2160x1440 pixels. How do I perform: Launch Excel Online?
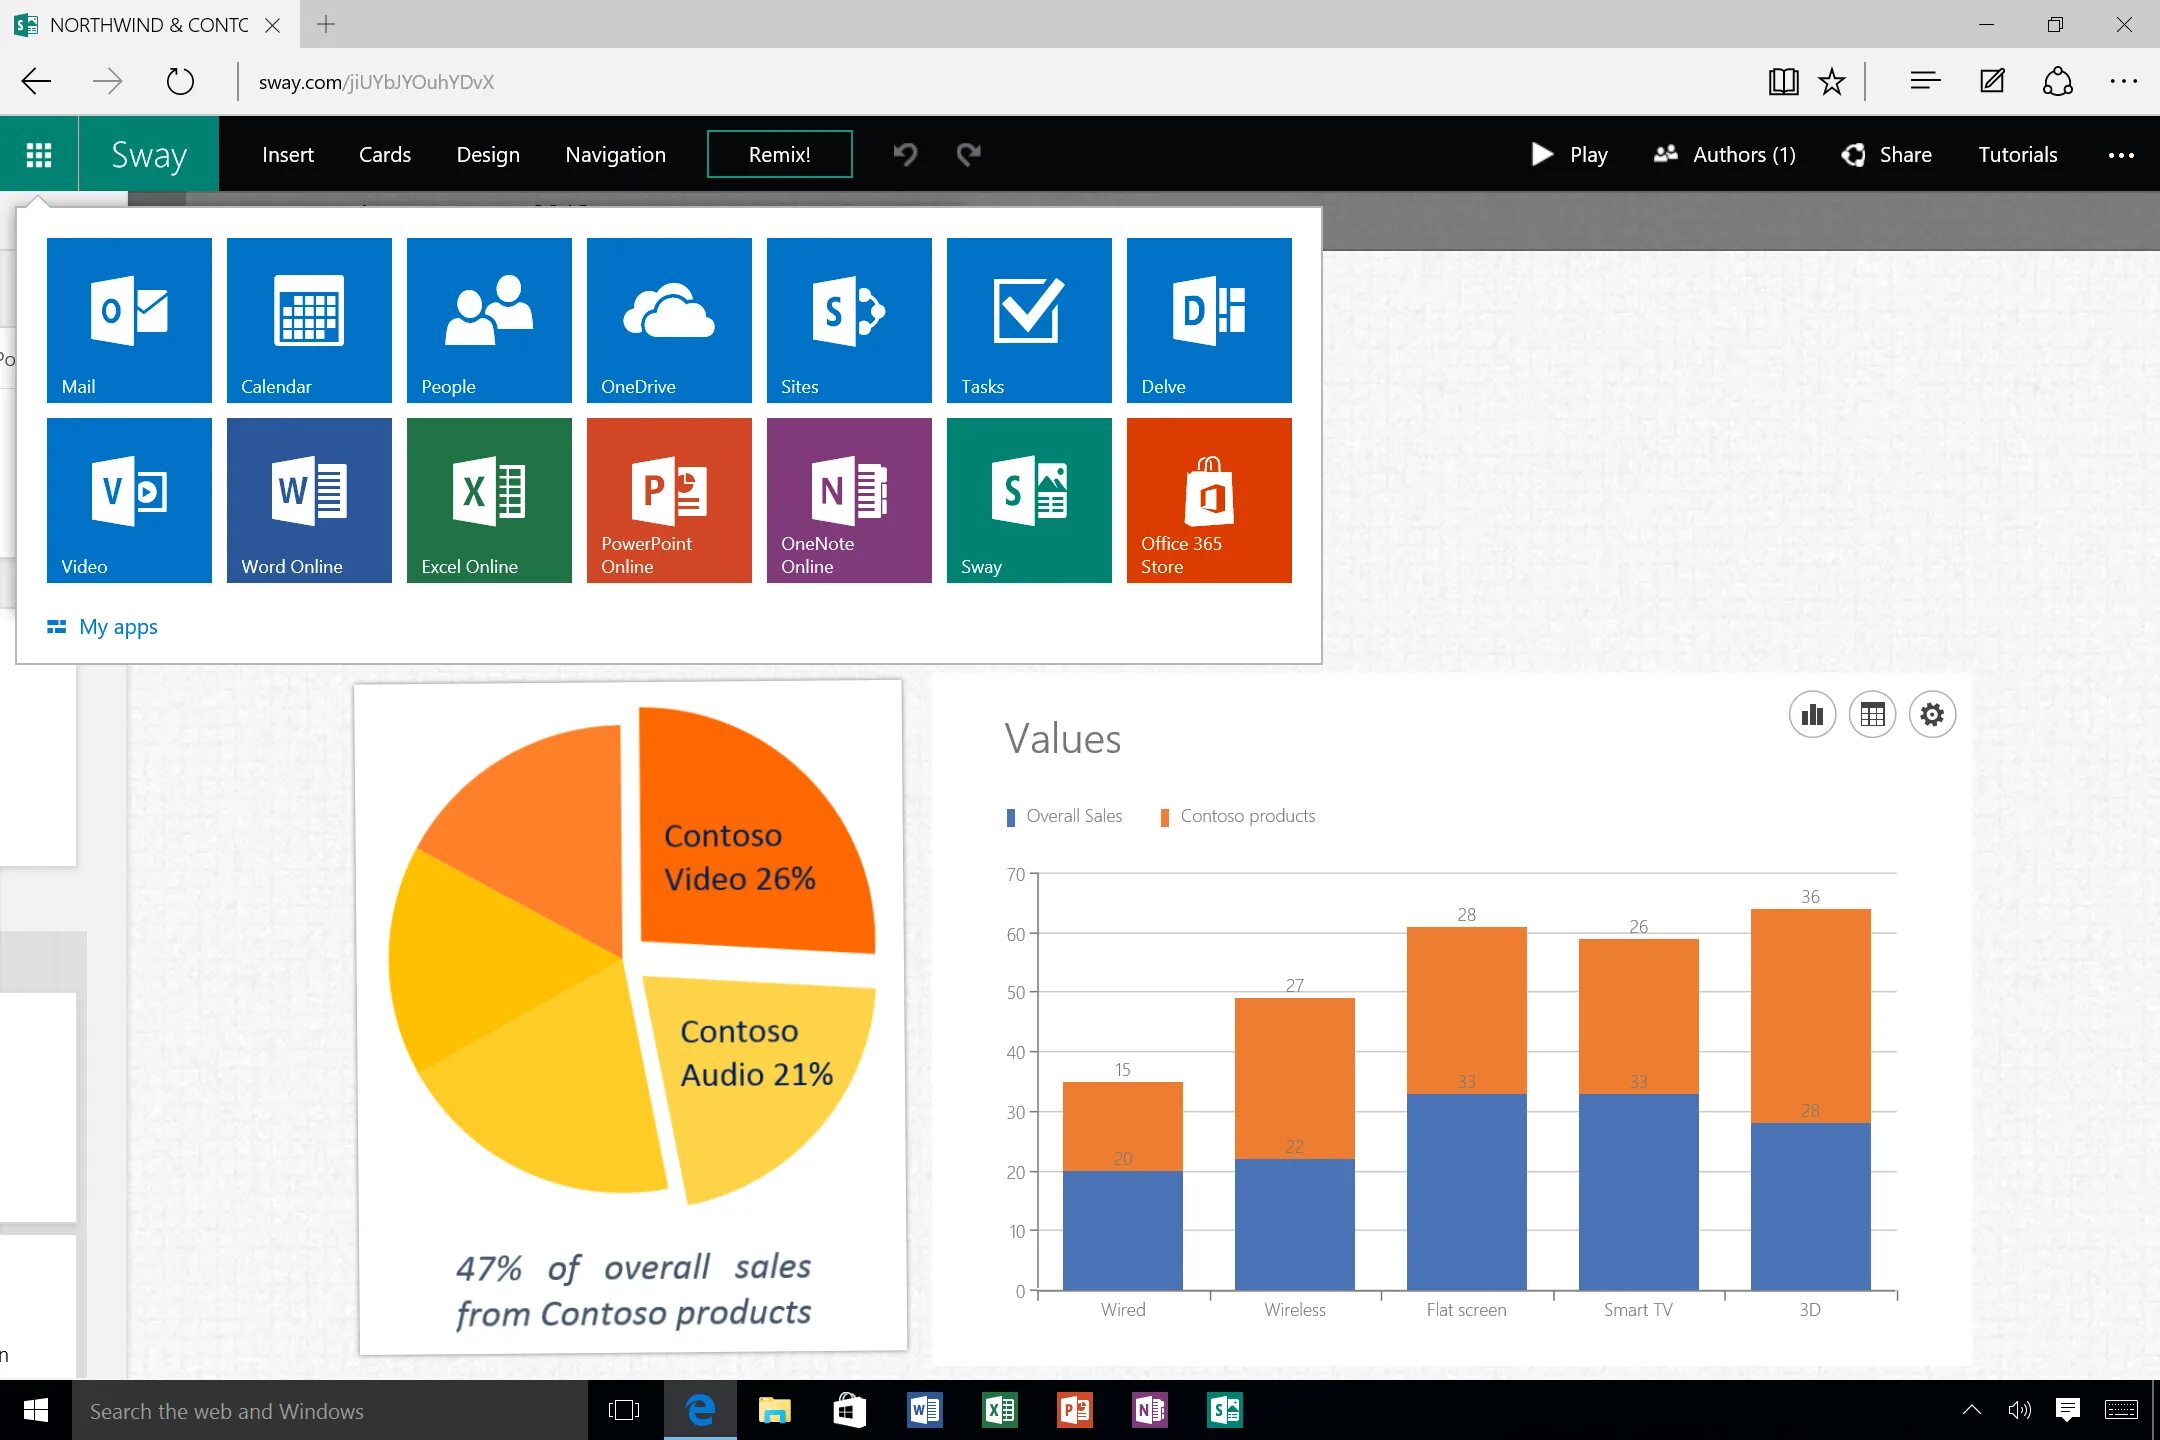point(488,500)
